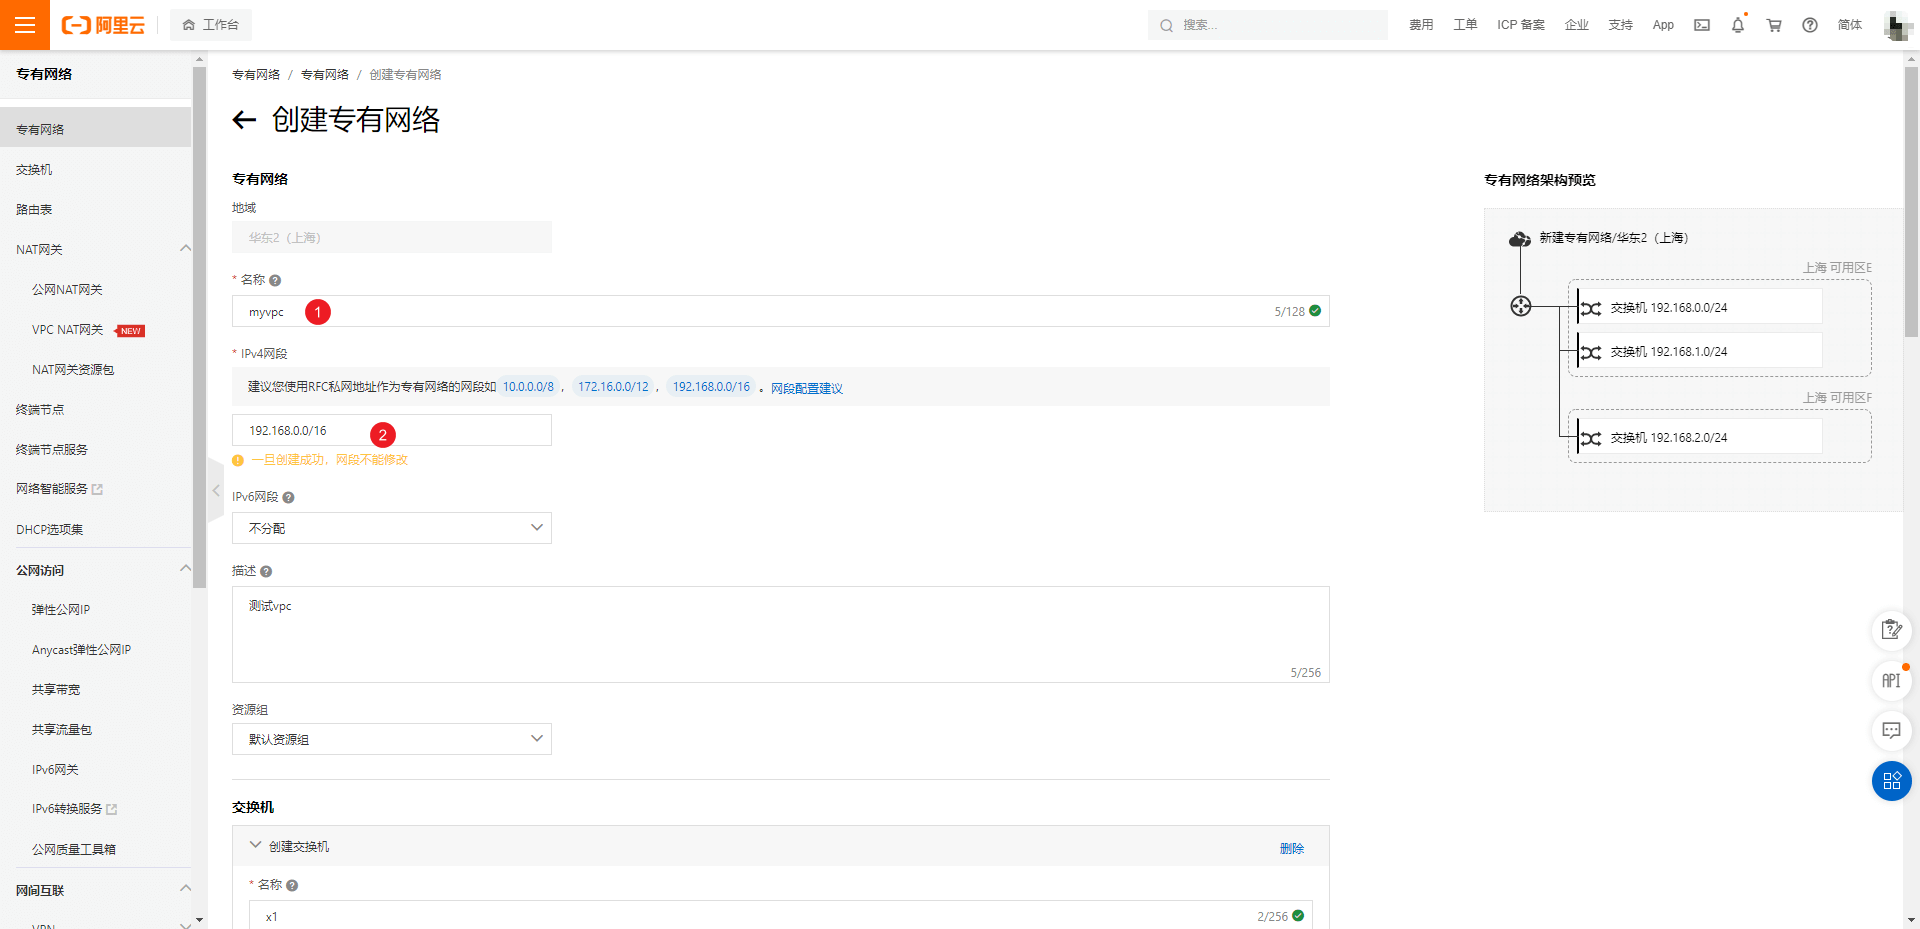Viewport: 1920px width, 929px height.
Task: Open the 资源组 默认资源组 dropdown
Action: [391, 739]
